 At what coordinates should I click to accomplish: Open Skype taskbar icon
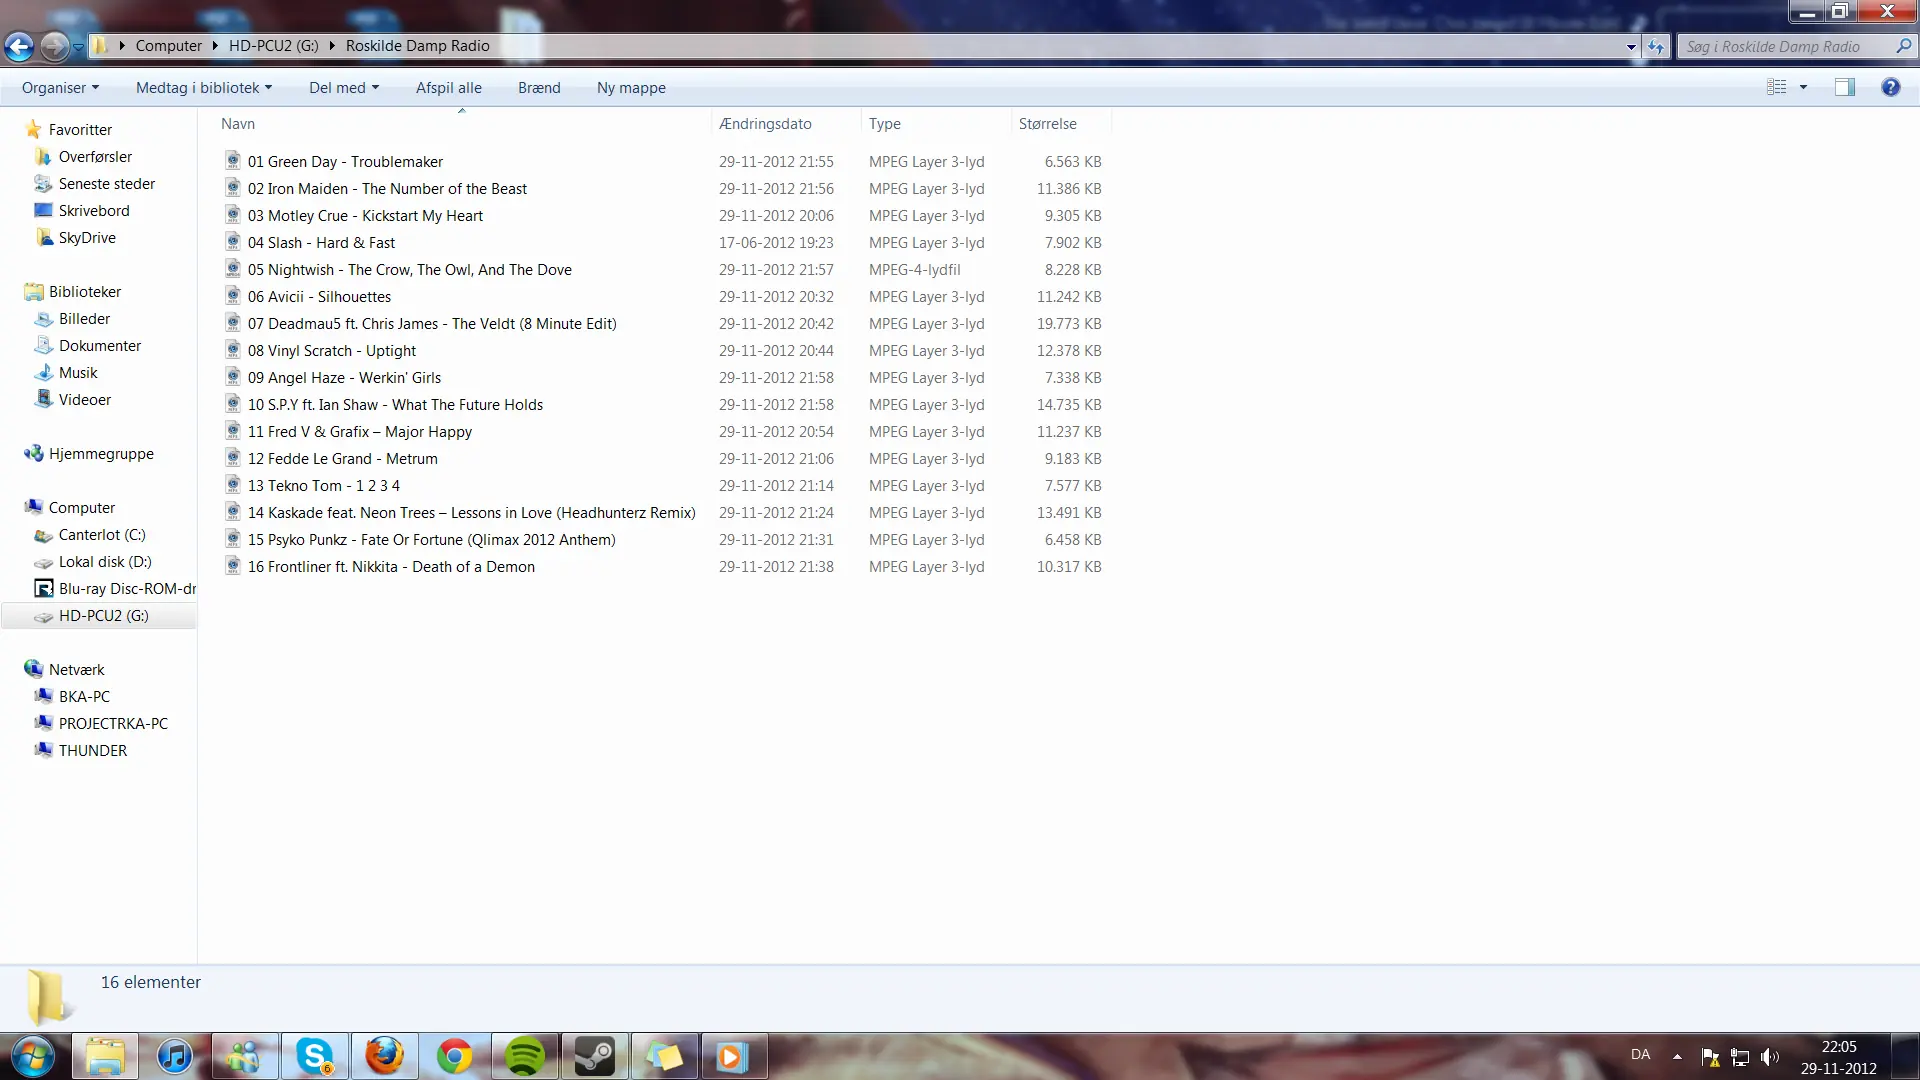[315, 1056]
